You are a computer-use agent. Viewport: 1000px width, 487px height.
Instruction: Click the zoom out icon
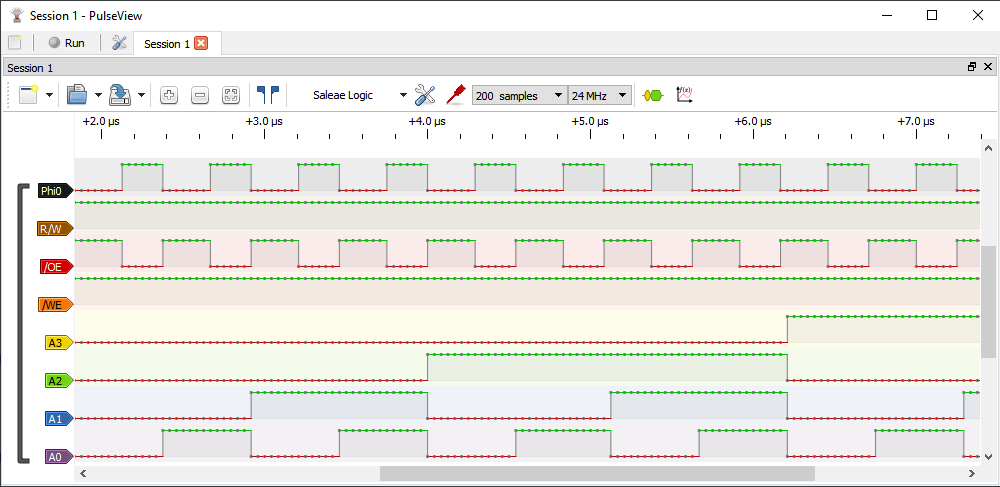(200, 95)
